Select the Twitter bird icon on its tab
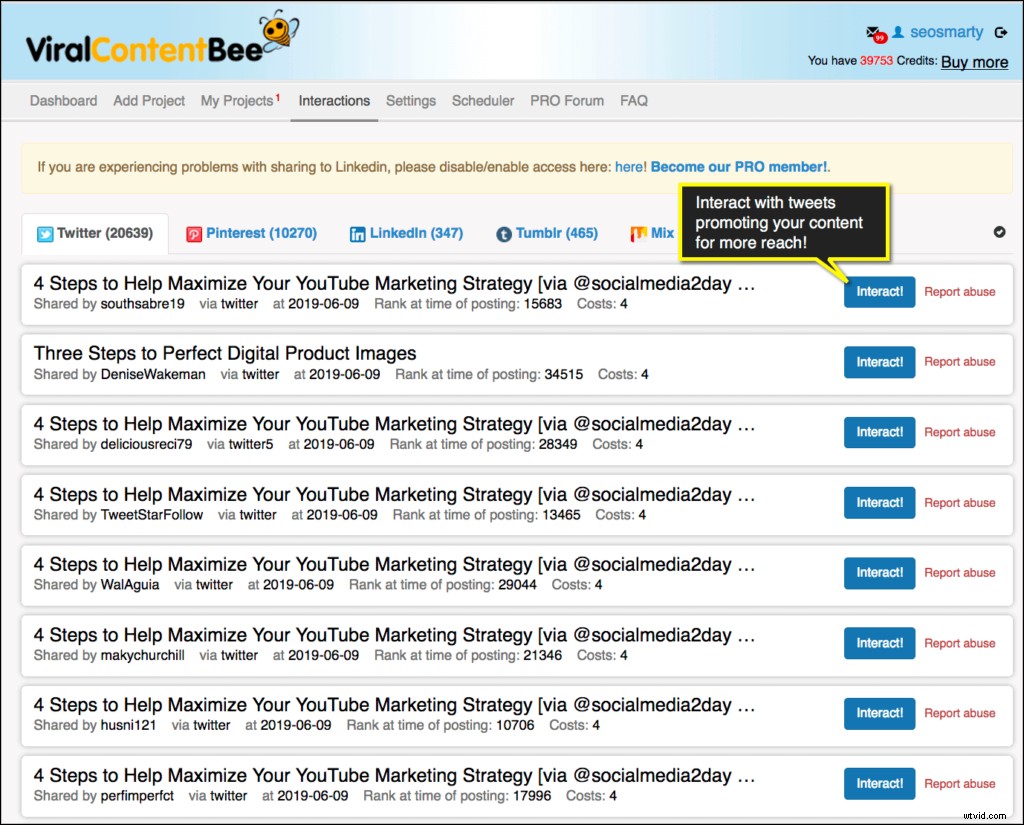Viewport: 1024px width, 825px height. [x=44, y=234]
